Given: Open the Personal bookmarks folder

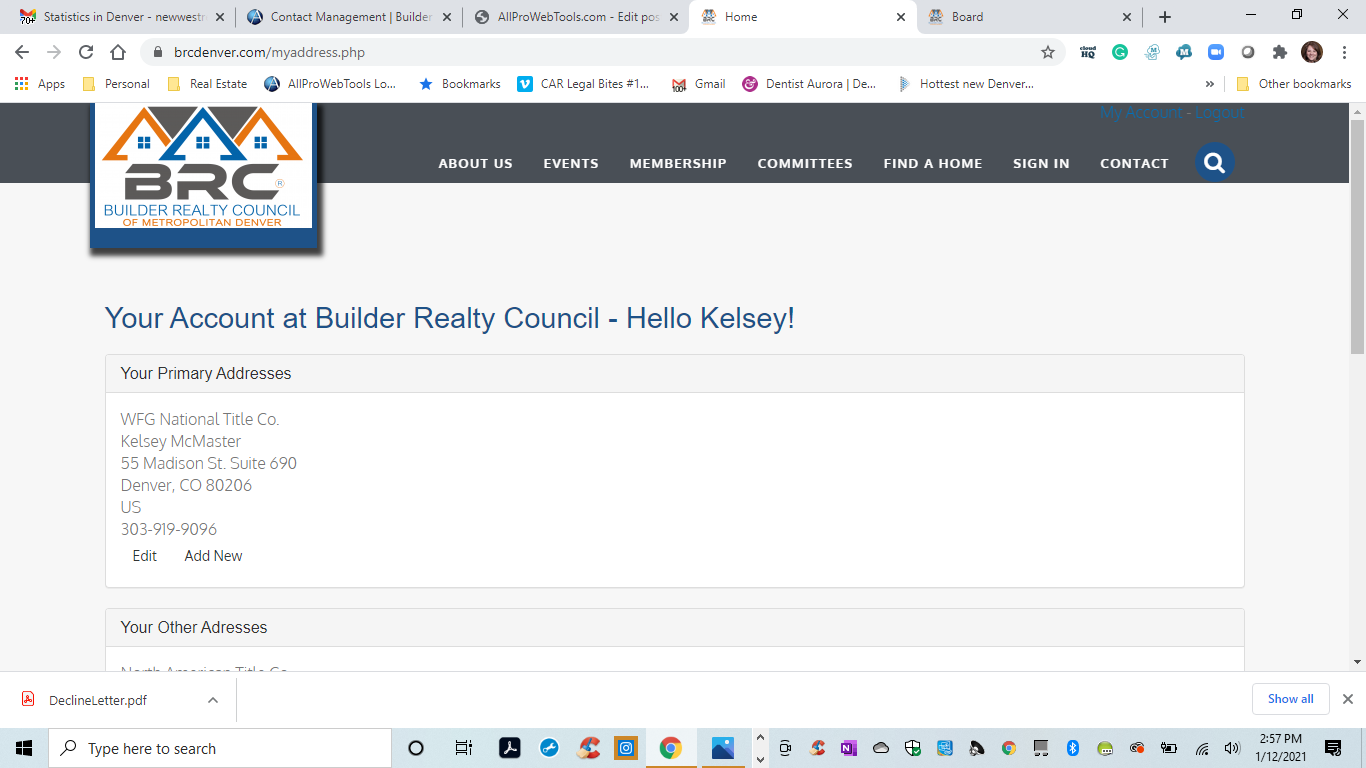Looking at the screenshot, I should point(117,84).
